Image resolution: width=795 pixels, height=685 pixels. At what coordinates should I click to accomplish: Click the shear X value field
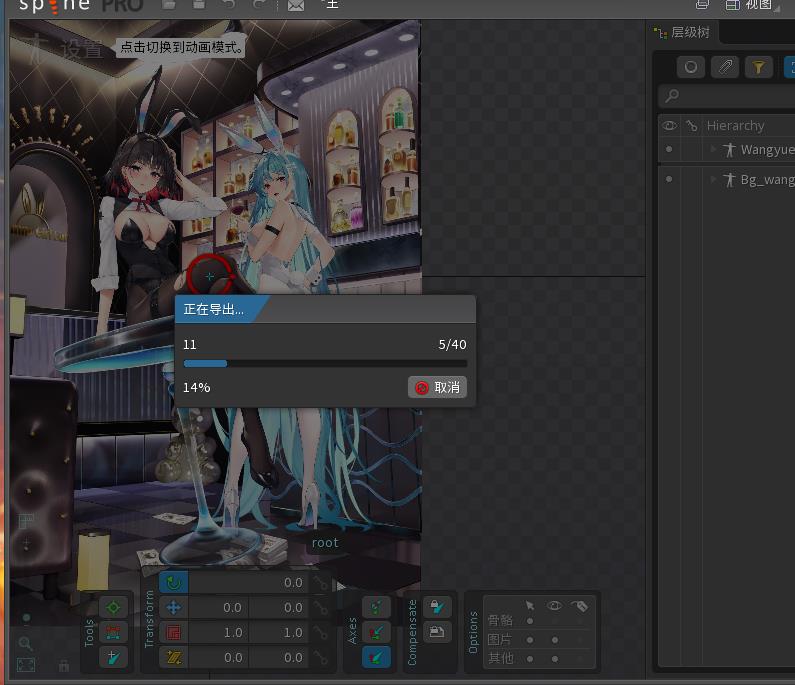coord(219,658)
